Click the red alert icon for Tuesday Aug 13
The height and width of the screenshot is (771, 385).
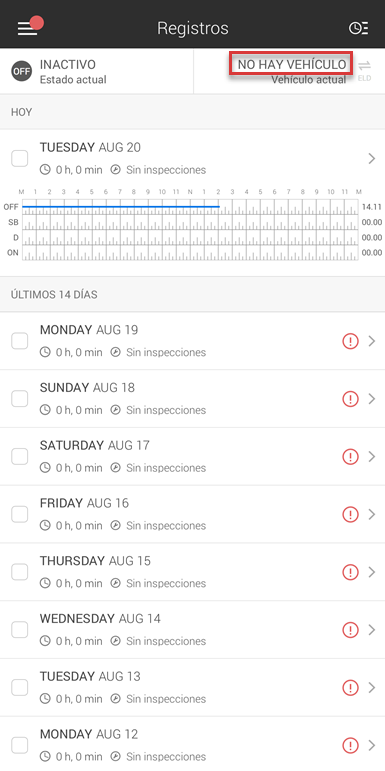[x=350, y=687]
